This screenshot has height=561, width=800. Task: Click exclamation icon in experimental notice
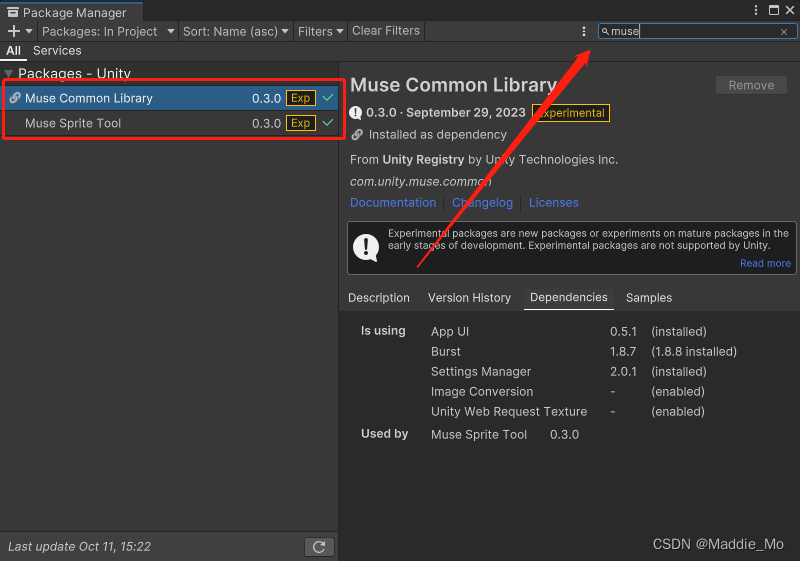(x=366, y=247)
